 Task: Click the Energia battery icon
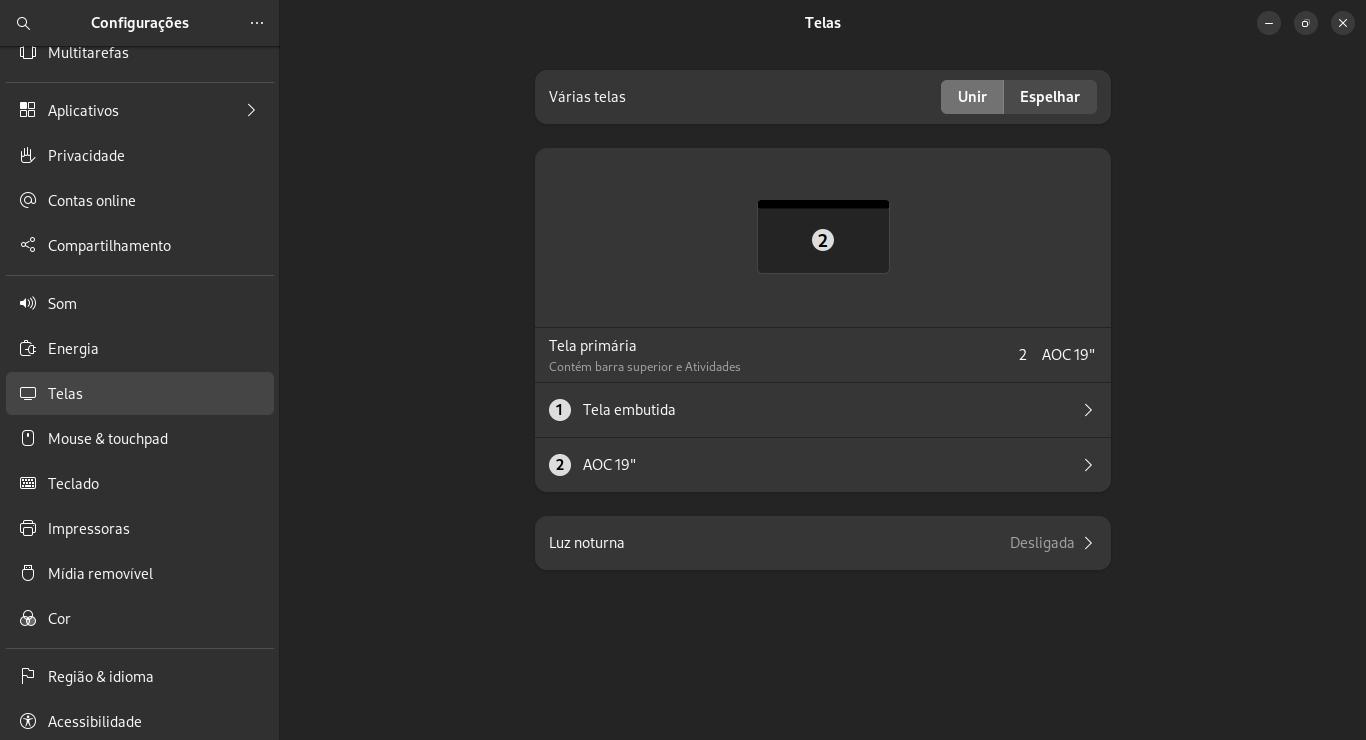coord(28,349)
